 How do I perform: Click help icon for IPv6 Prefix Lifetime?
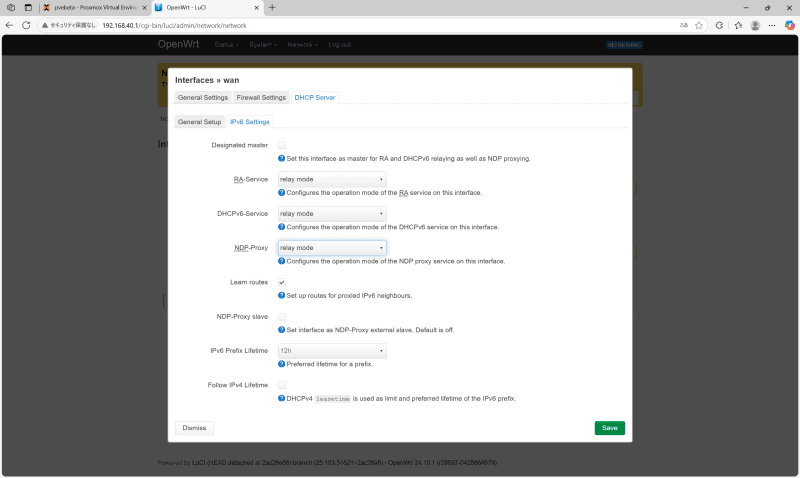click(281, 364)
